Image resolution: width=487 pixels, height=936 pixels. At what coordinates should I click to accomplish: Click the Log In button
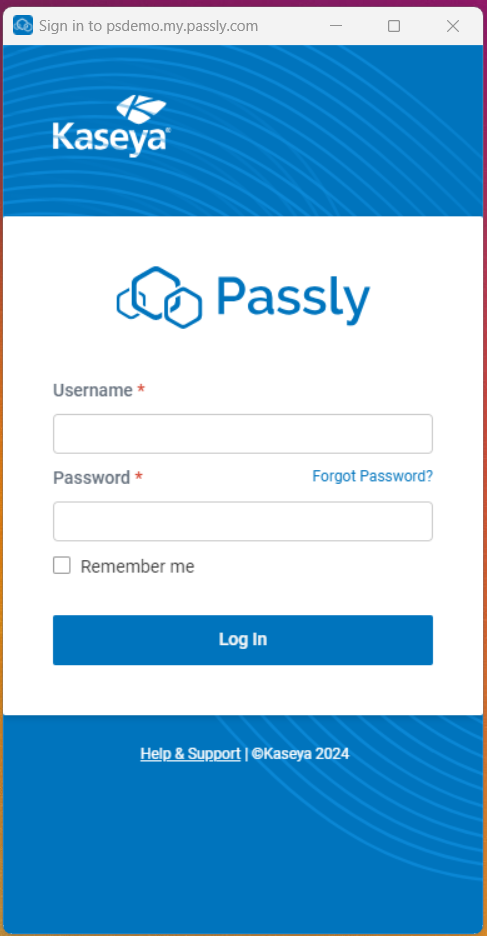(243, 640)
